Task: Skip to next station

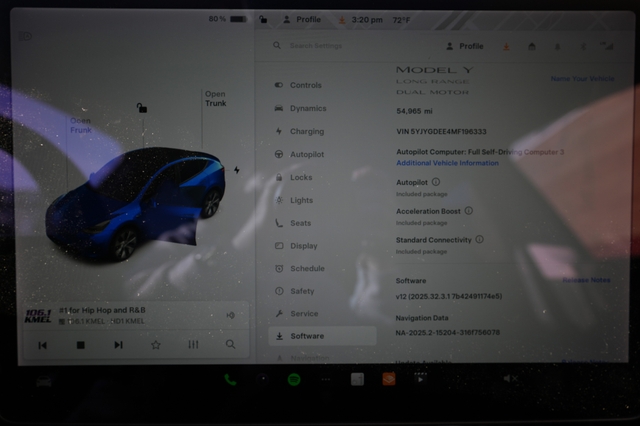Action: click(118, 345)
